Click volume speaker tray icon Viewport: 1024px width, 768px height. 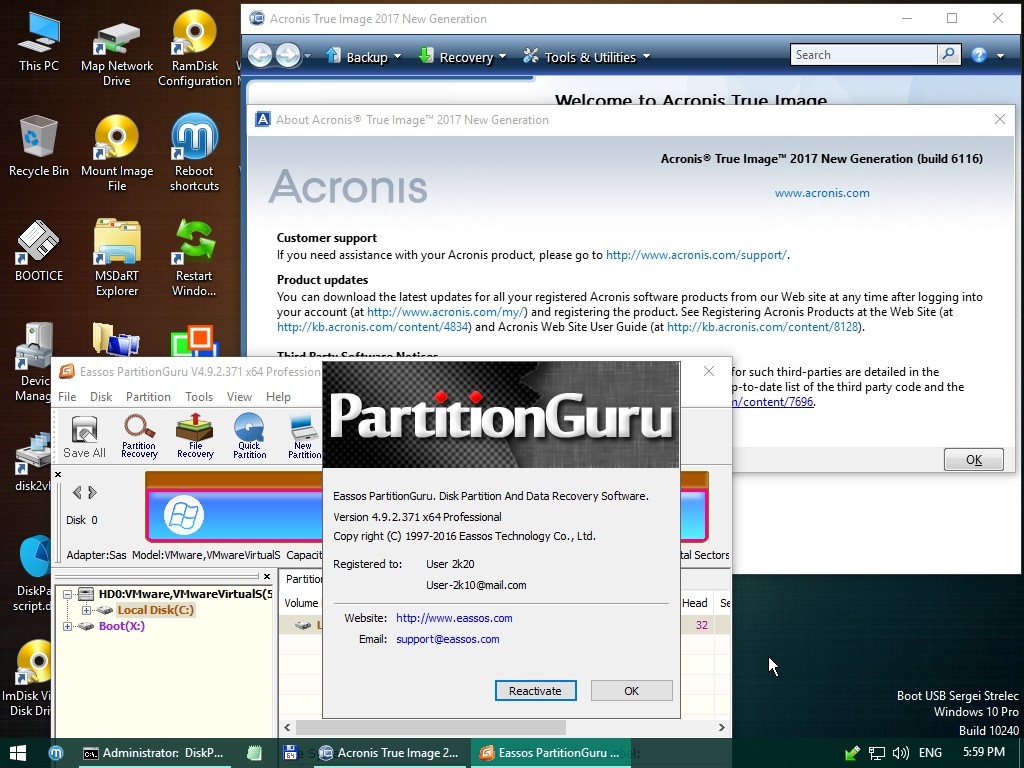point(901,753)
